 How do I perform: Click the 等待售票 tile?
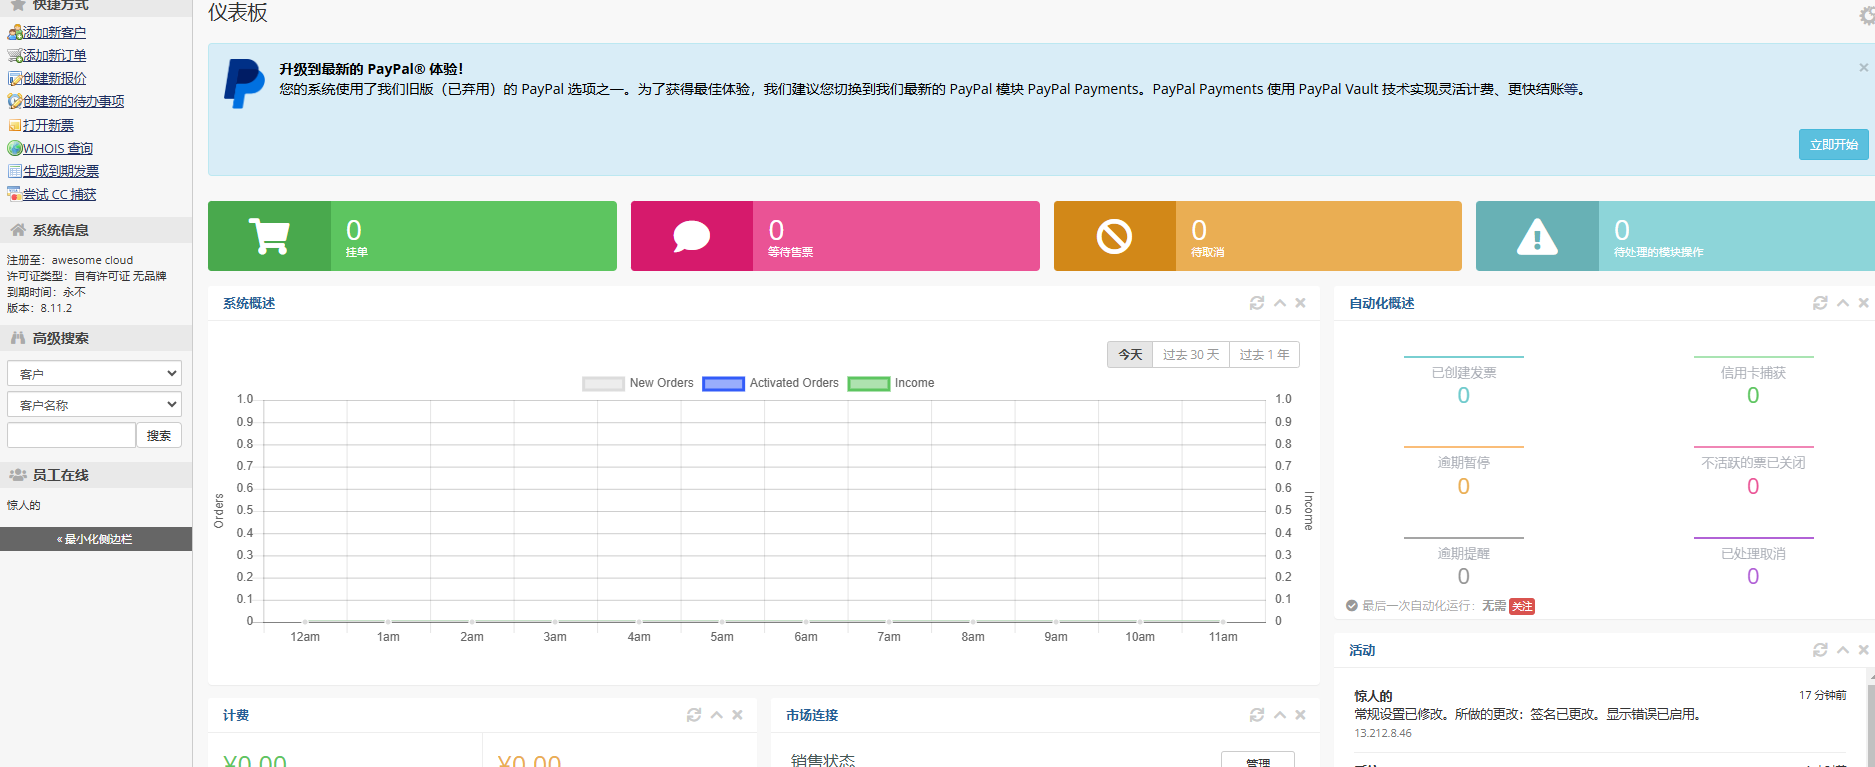[835, 236]
